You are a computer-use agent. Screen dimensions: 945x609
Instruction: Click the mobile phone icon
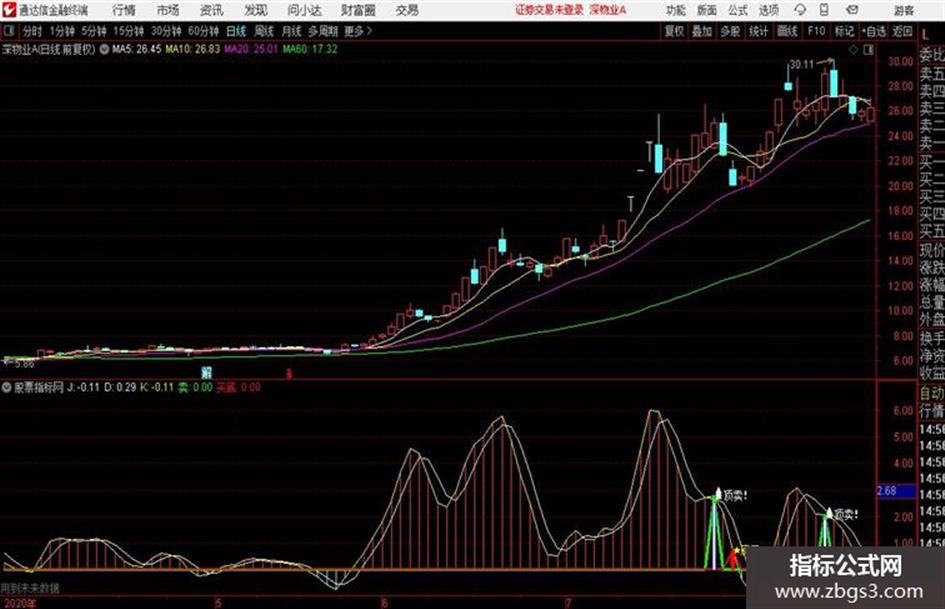click(824, 10)
